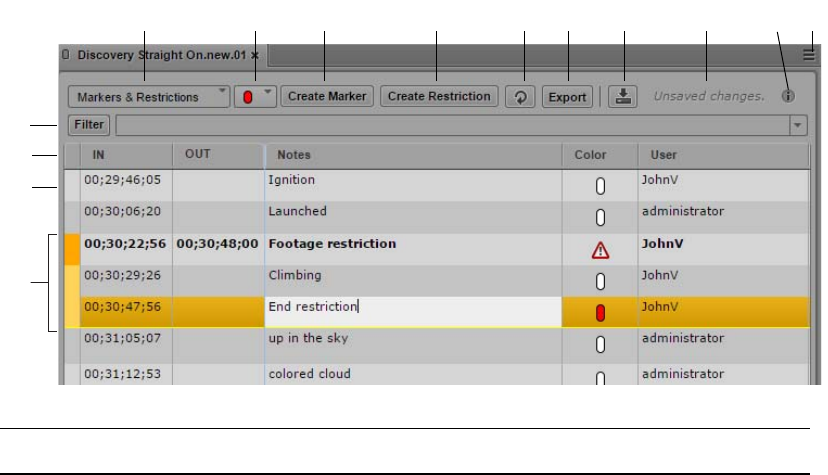
Task: Select timecode 00;30;06;20
Action: point(123,212)
